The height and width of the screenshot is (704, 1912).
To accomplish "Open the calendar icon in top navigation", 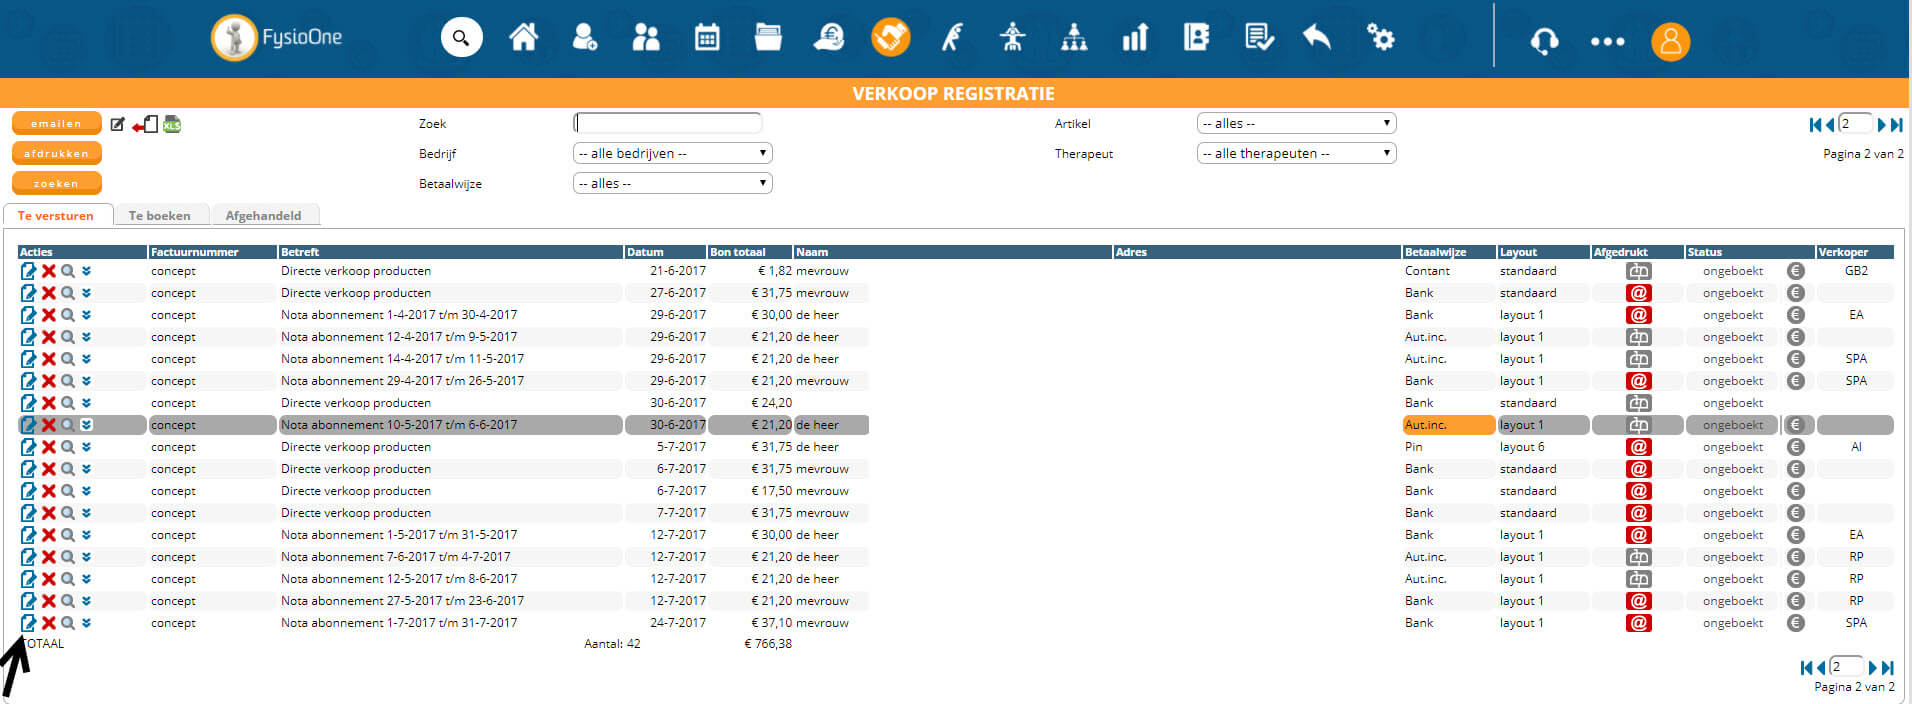I will (707, 38).
